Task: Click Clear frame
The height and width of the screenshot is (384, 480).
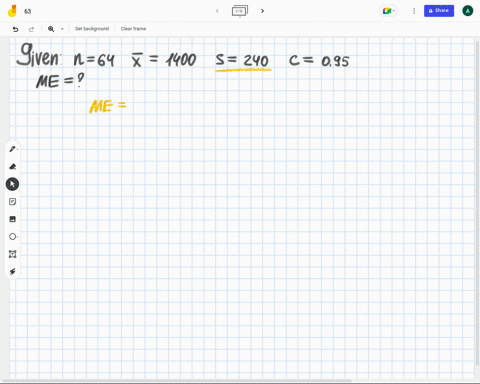Action: (133, 29)
